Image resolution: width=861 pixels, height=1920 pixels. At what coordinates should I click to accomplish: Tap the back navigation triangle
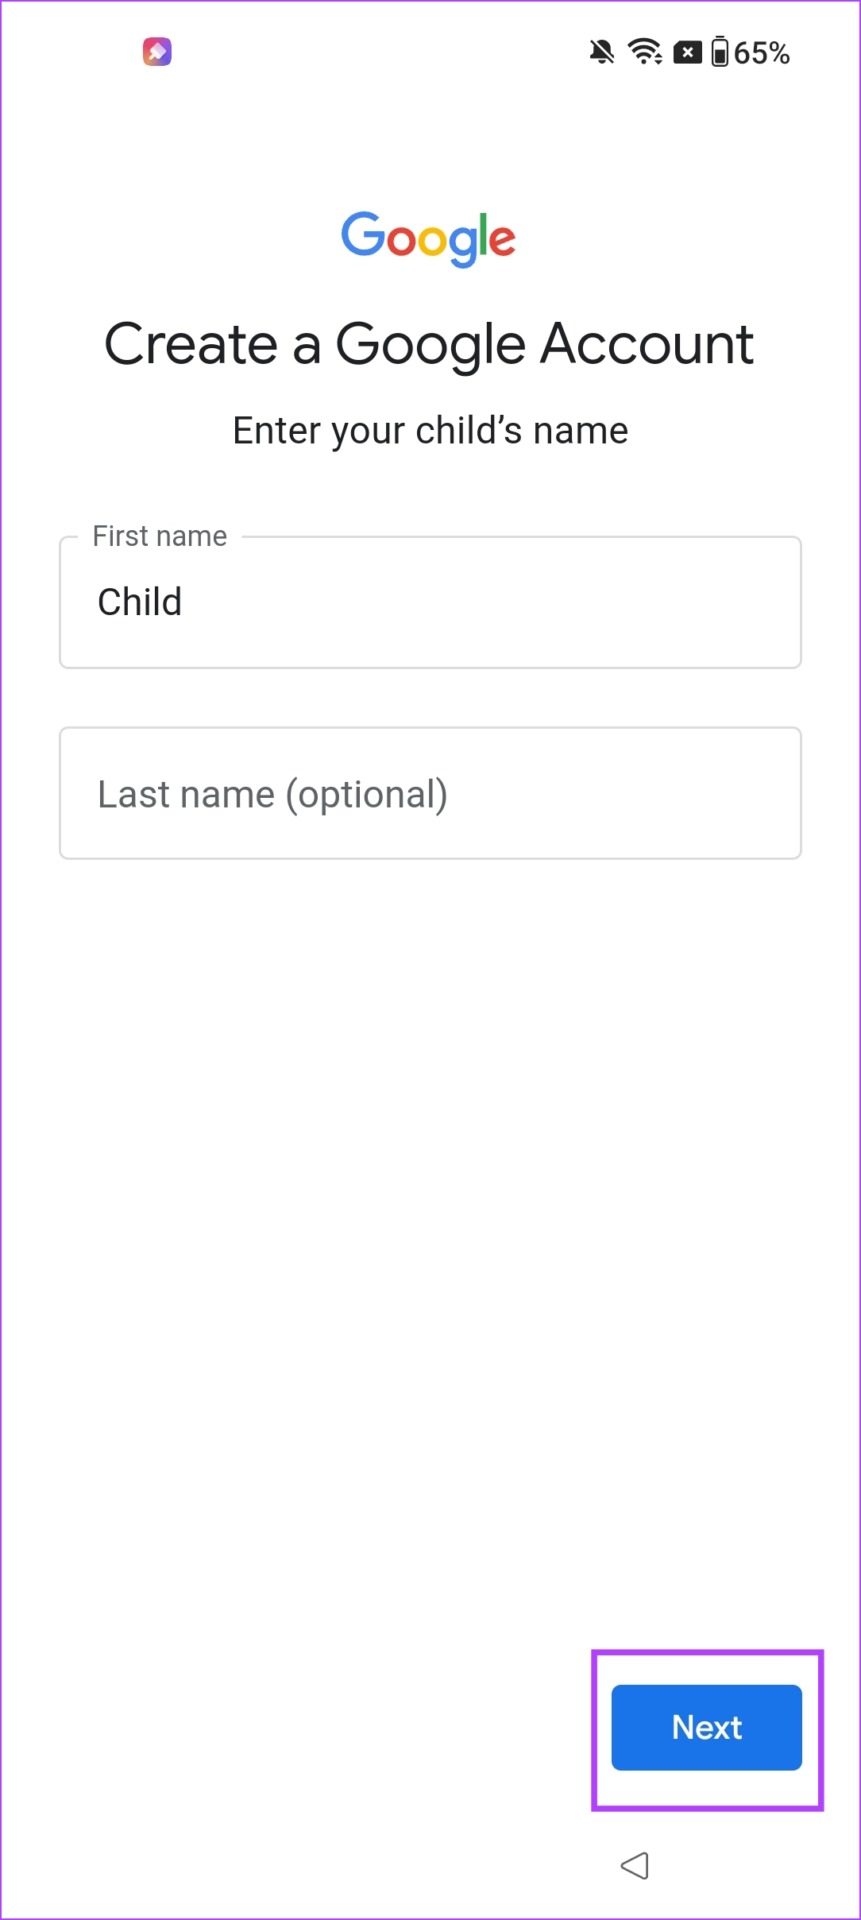tap(635, 1865)
